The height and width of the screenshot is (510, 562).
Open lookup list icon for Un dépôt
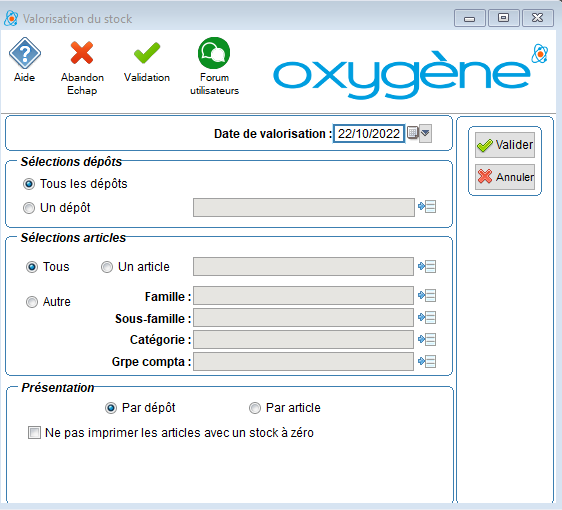tap(427, 207)
